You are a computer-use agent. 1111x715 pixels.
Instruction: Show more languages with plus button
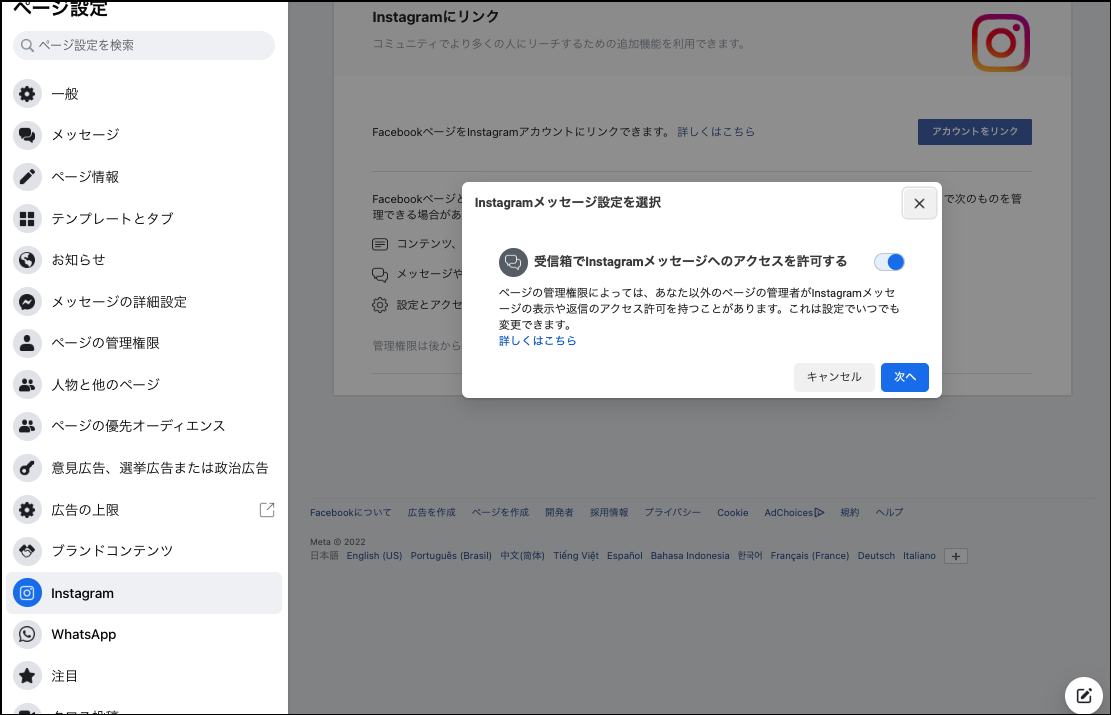[956, 556]
